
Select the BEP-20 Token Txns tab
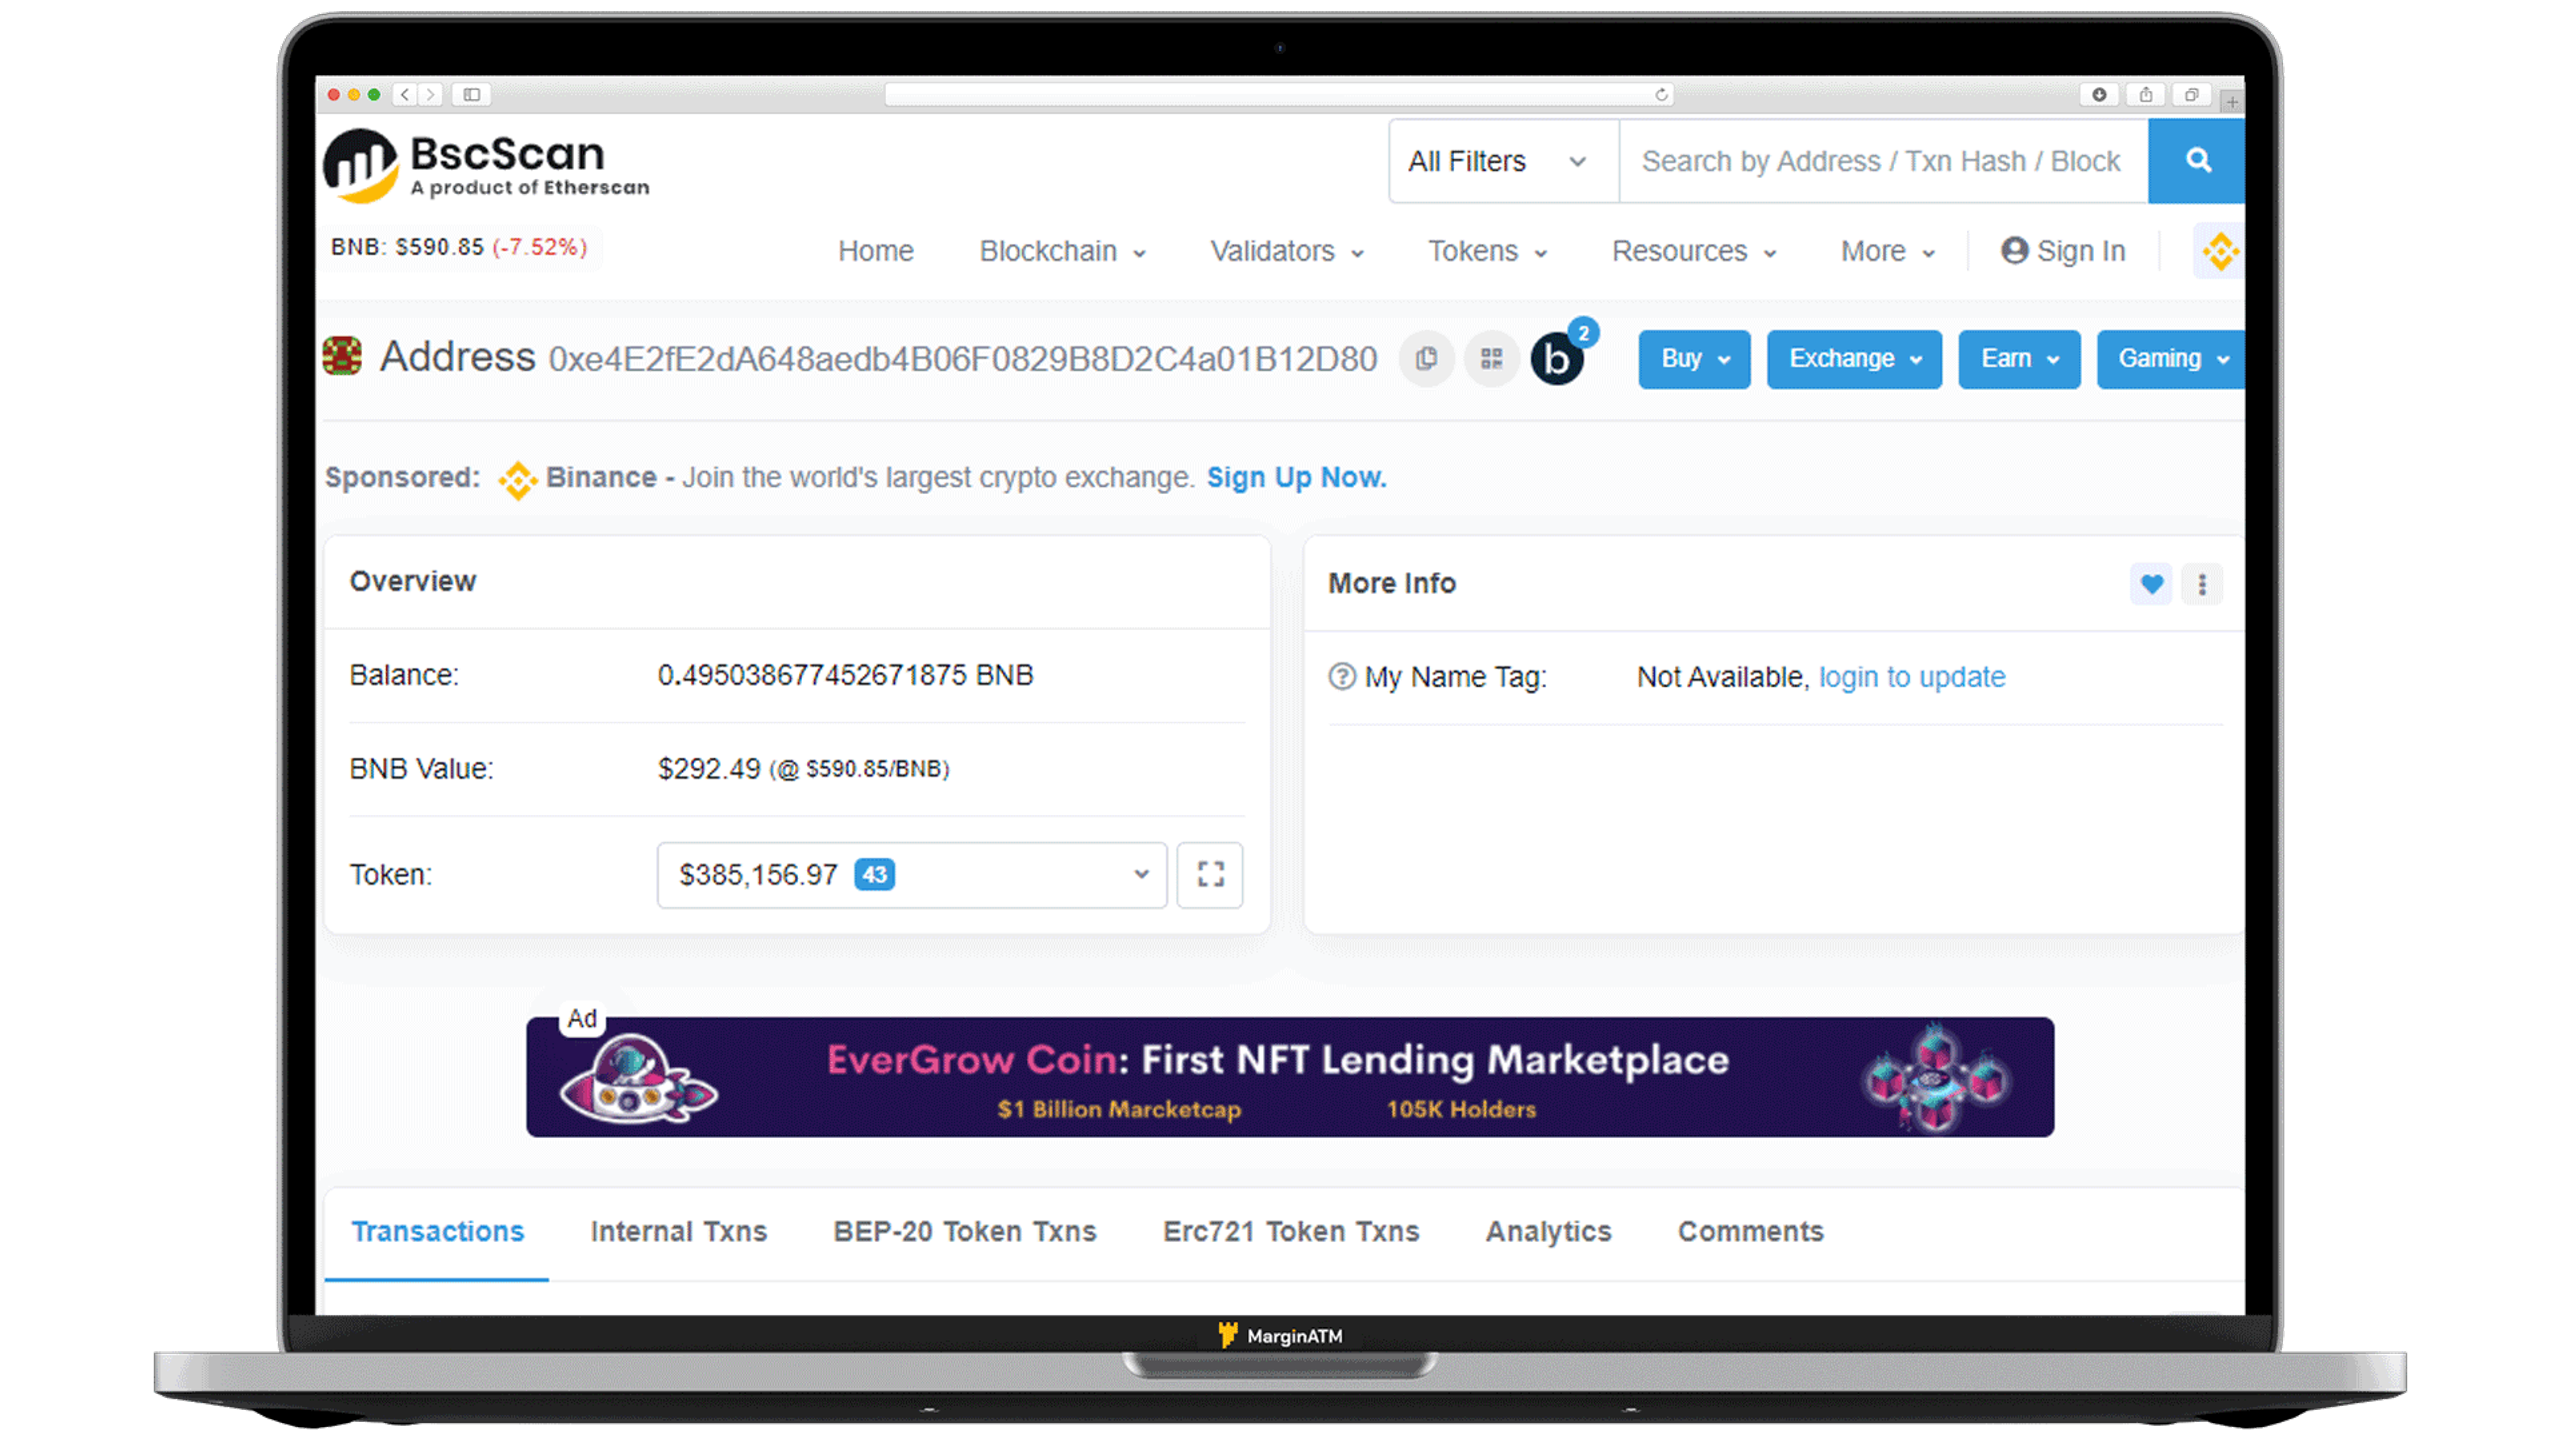click(964, 1231)
